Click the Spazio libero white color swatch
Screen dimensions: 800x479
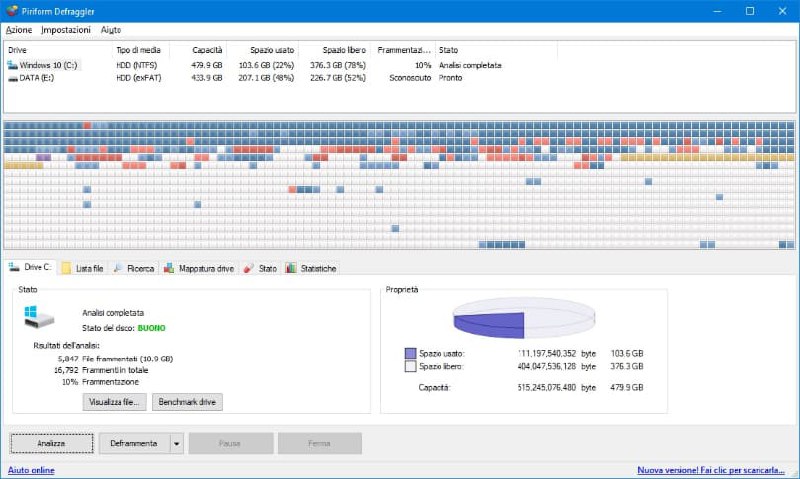click(410, 366)
